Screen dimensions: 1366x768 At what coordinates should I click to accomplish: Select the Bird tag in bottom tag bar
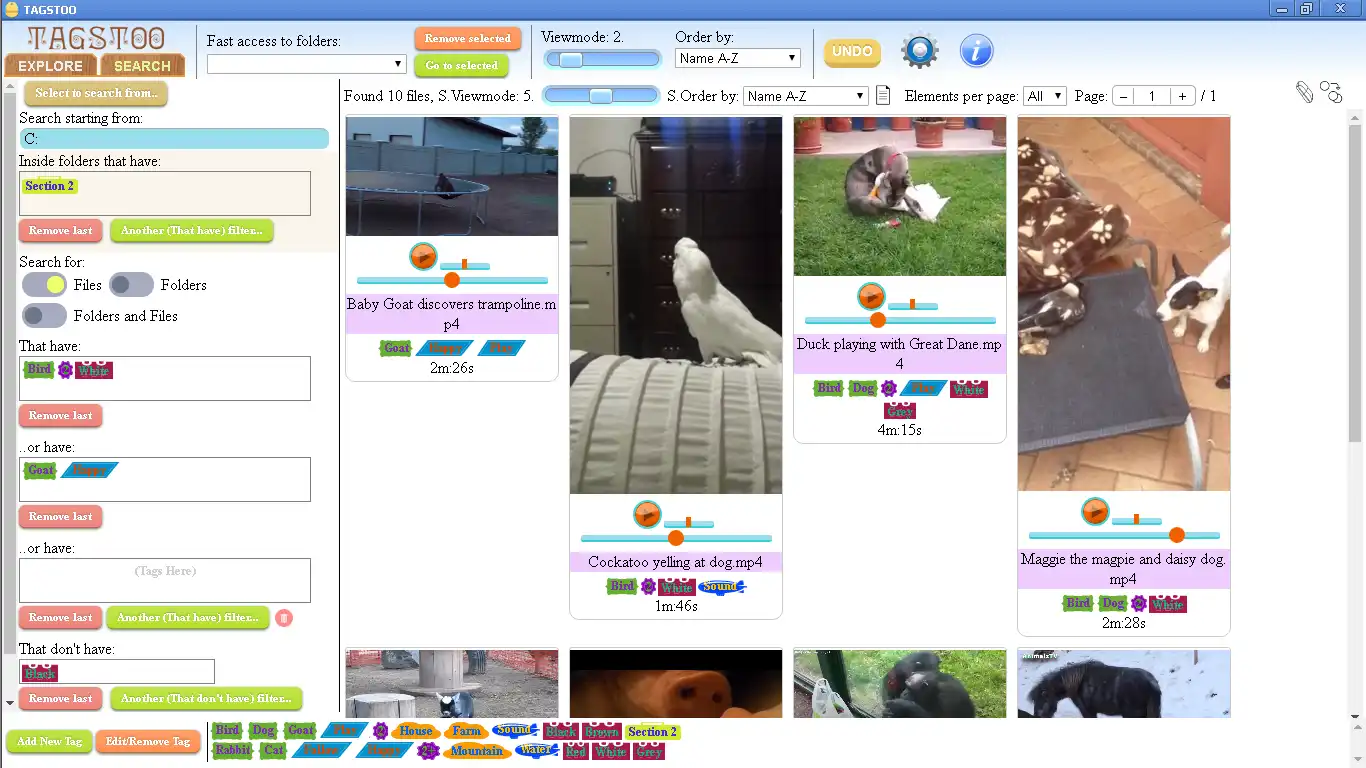pos(228,731)
